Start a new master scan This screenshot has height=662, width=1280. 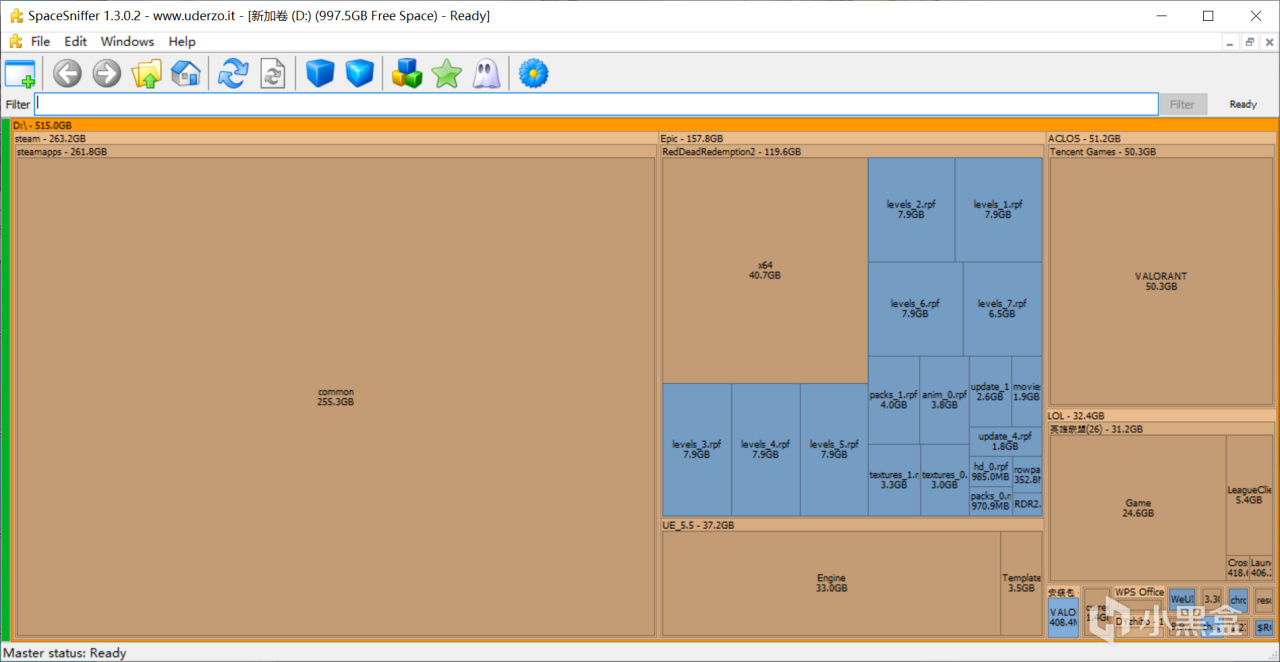point(233,73)
